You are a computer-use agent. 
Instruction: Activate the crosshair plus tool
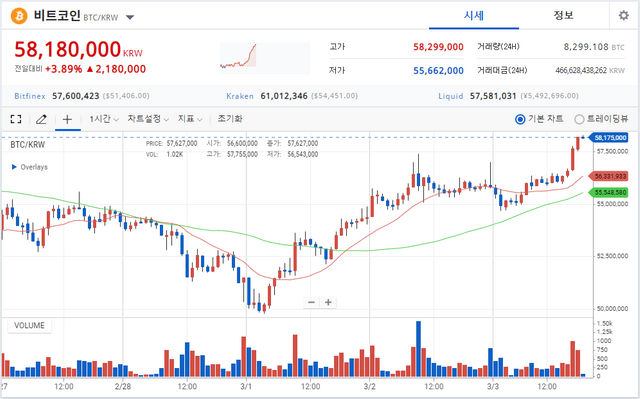[x=67, y=119]
